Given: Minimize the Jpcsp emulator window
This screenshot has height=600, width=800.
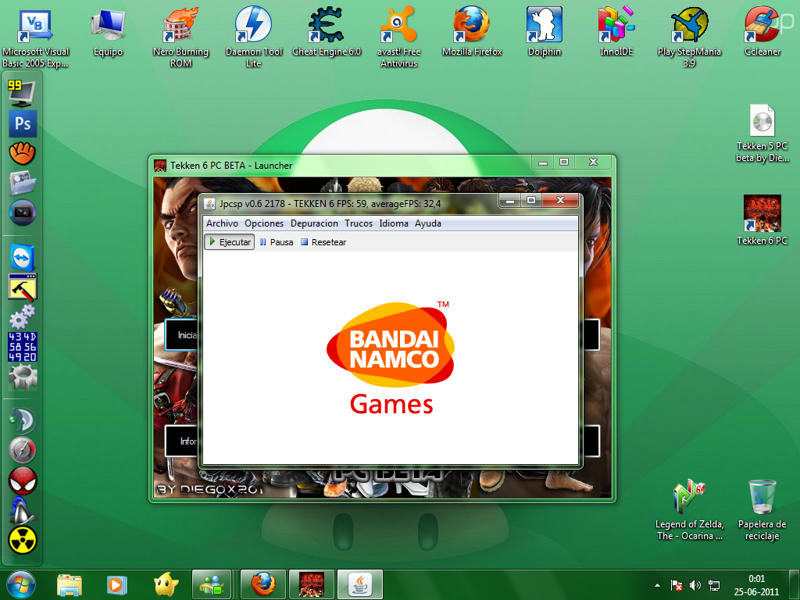Looking at the screenshot, I should [510, 201].
